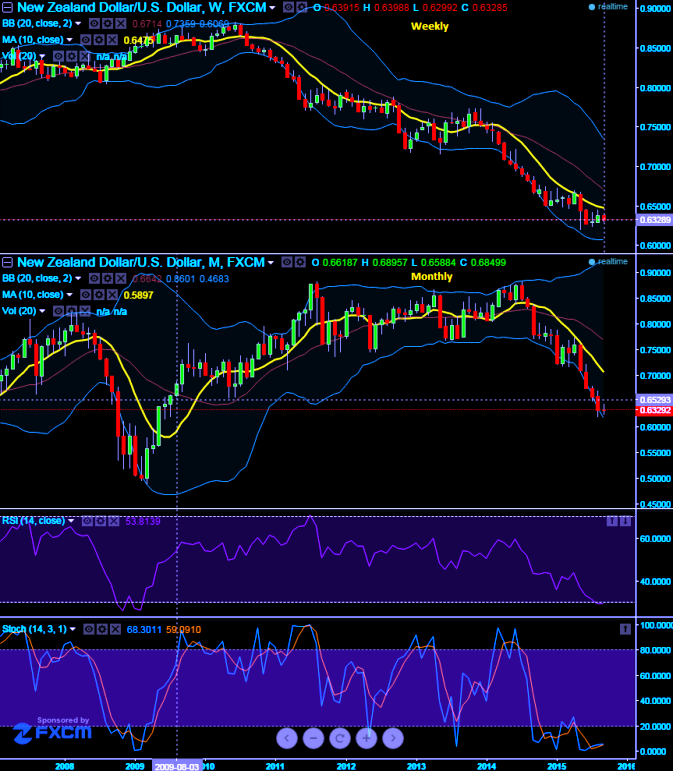Remove Bollinger Bands from the Monthly pane
This screenshot has width=673, height=771.
click(x=120, y=279)
